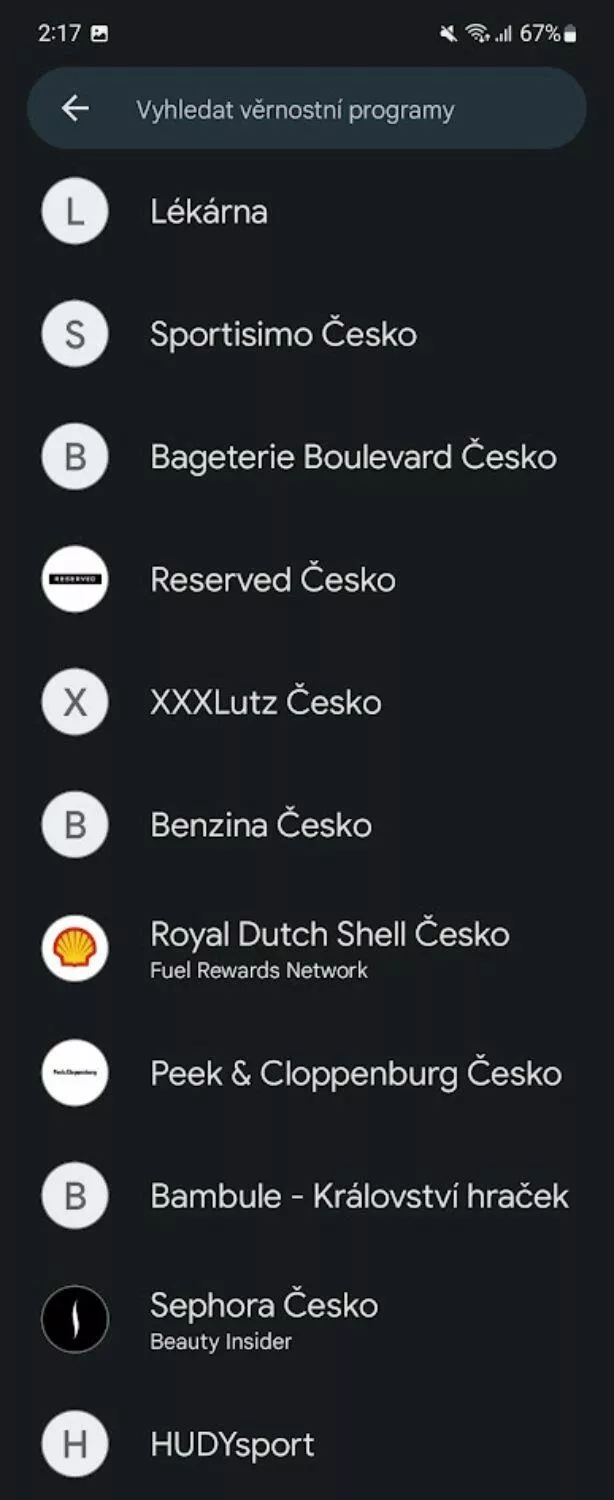Choose Sephora Česko Beauty Insider
Viewport: 614px width, 1500px height.
[x=307, y=1319]
